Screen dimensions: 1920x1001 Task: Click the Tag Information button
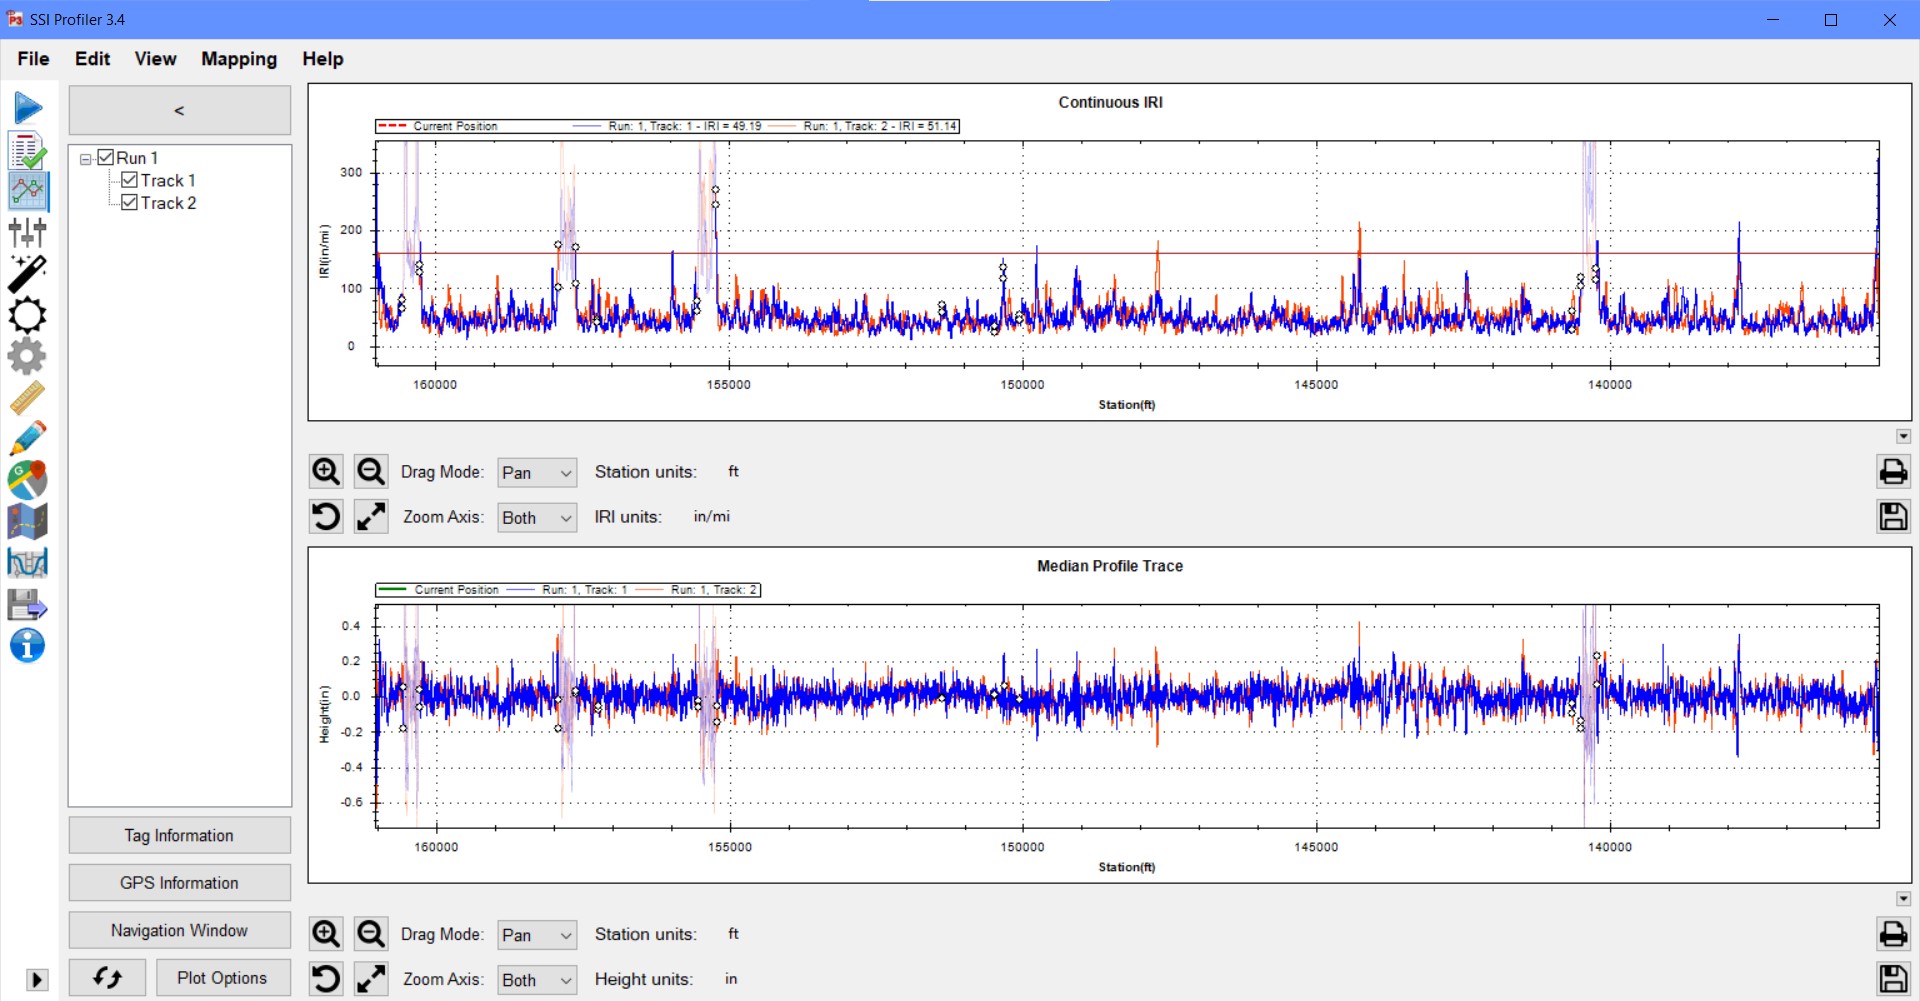pyautogui.click(x=179, y=836)
